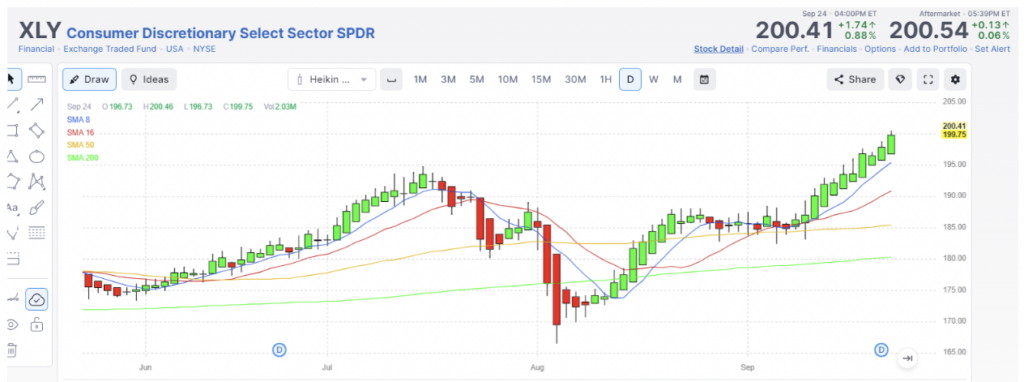Switch to the 15M timeframe
The width and height of the screenshot is (1024, 382).
point(541,80)
